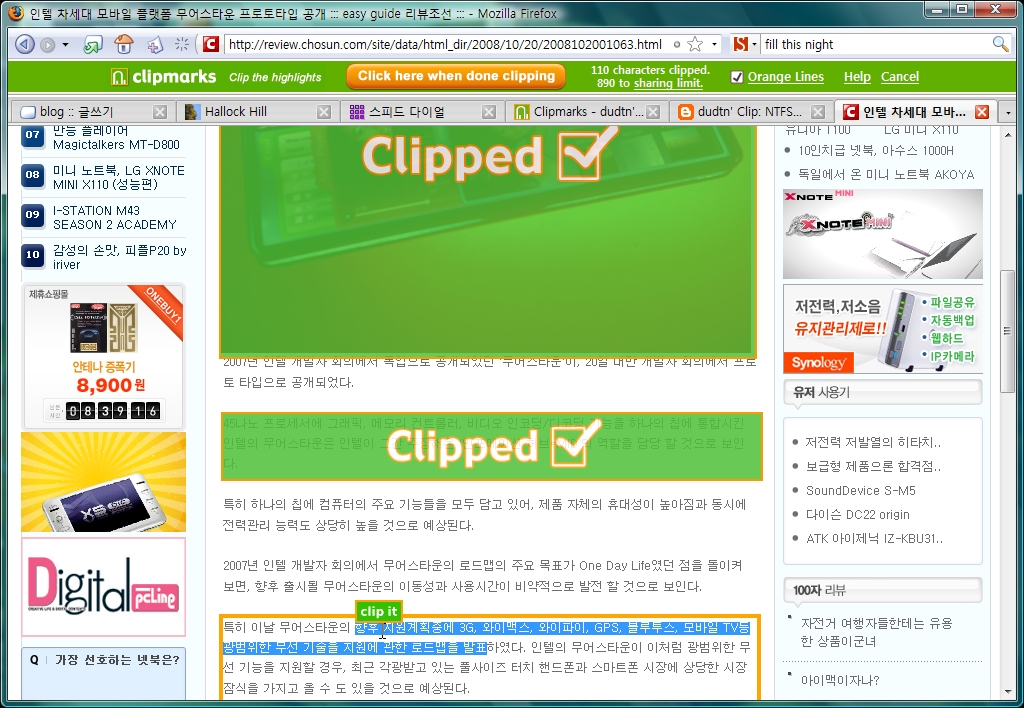The image size is (1024, 708).
Task: Open '독일에서 온 미니 노트북 AKOYA' link
Action: [x=886, y=175]
